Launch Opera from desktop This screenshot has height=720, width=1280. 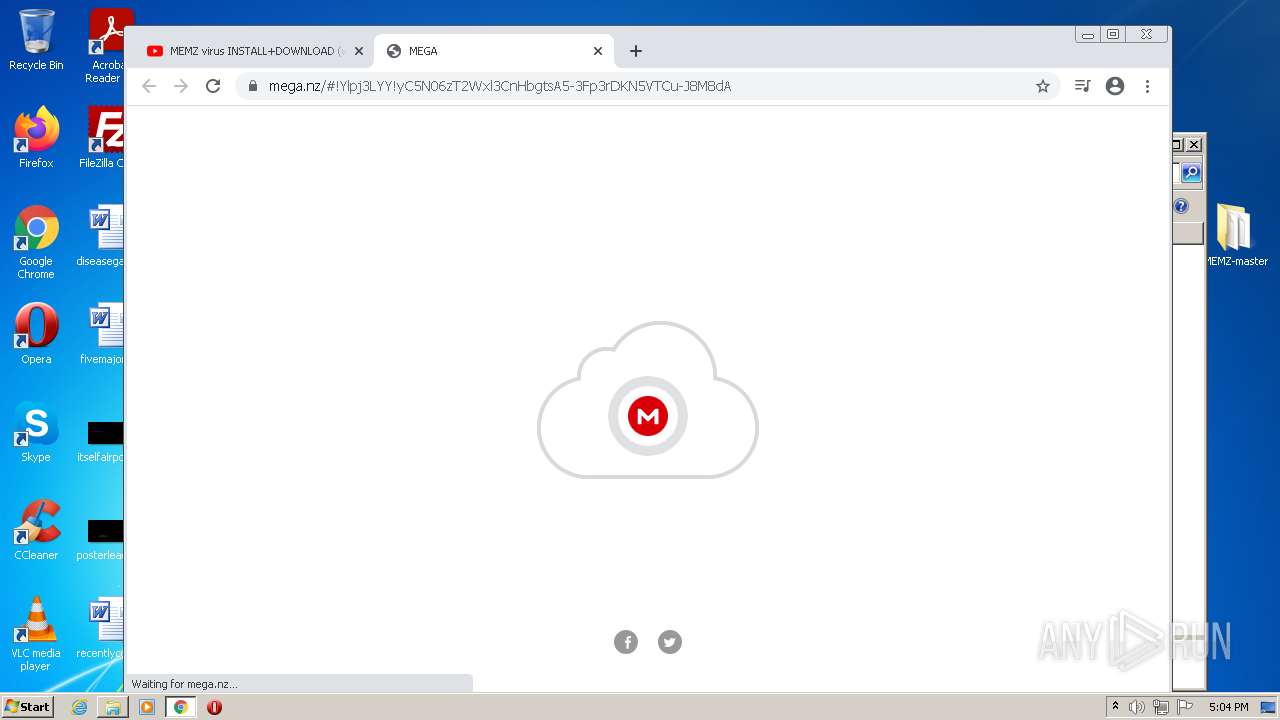36,334
